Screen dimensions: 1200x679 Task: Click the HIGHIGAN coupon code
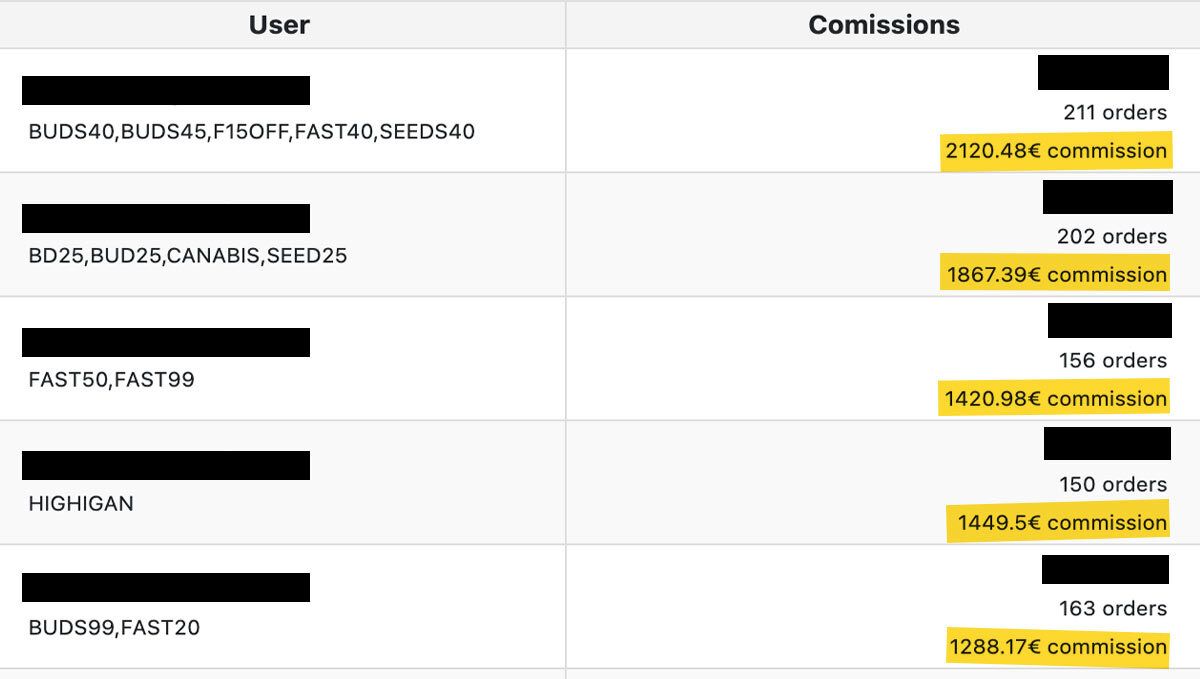point(81,503)
